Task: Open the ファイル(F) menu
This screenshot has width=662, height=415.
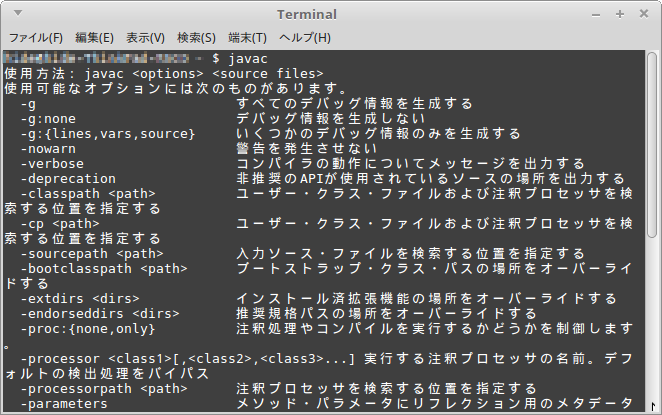Action: (x=36, y=37)
